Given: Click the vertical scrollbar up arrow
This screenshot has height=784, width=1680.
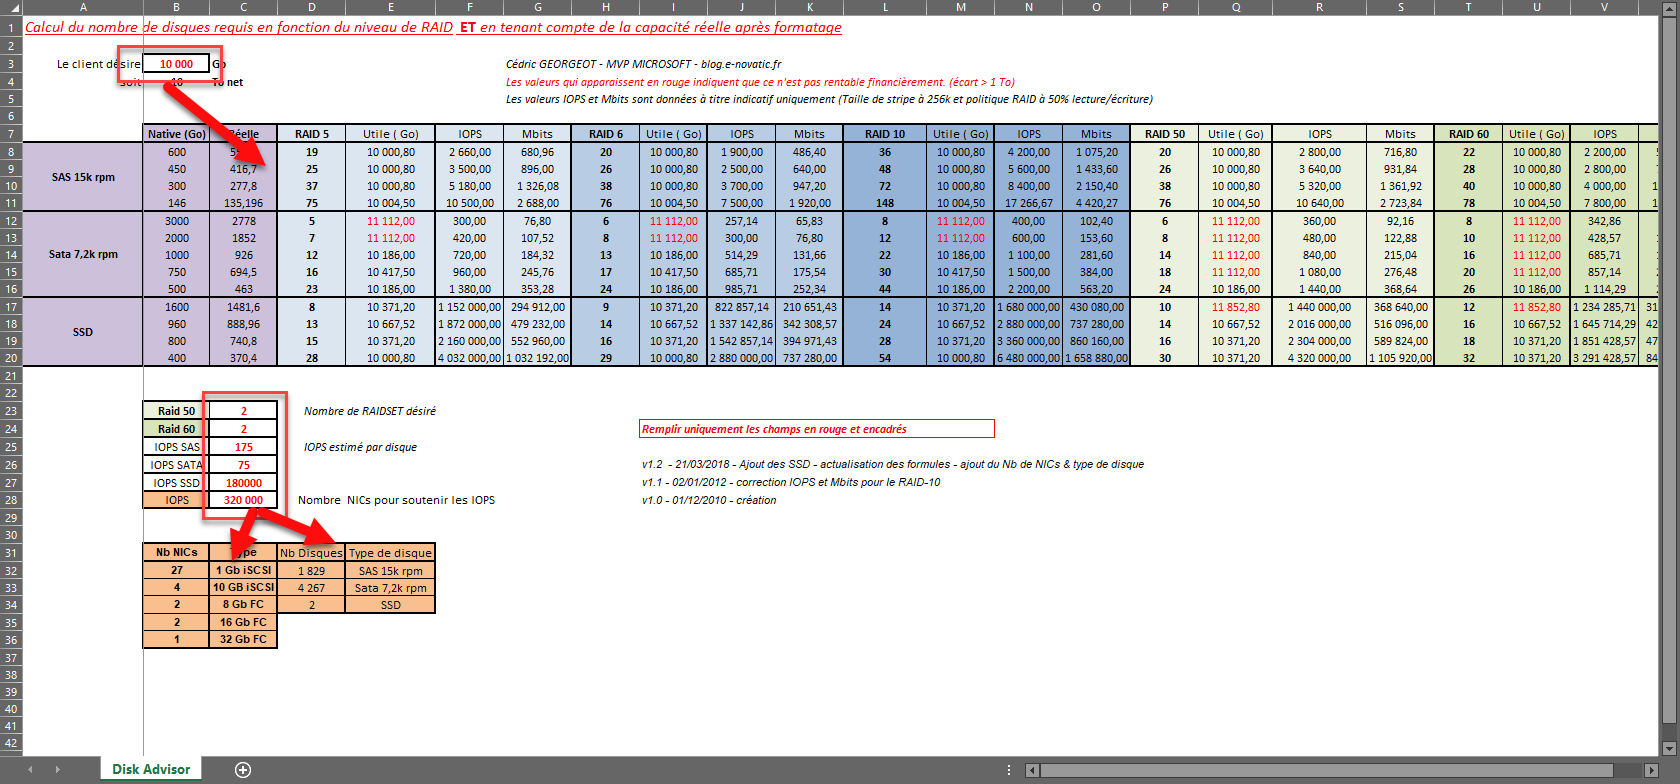Looking at the screenshot, I should (1668, 7).
